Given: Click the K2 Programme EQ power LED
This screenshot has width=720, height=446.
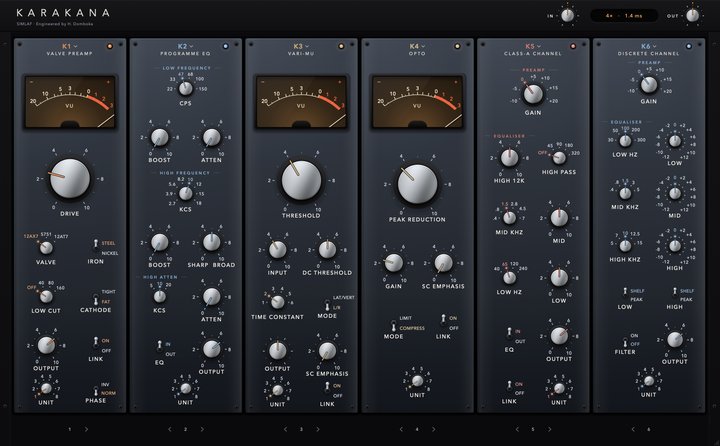Looking at the screenshot, I should point(225,46).
